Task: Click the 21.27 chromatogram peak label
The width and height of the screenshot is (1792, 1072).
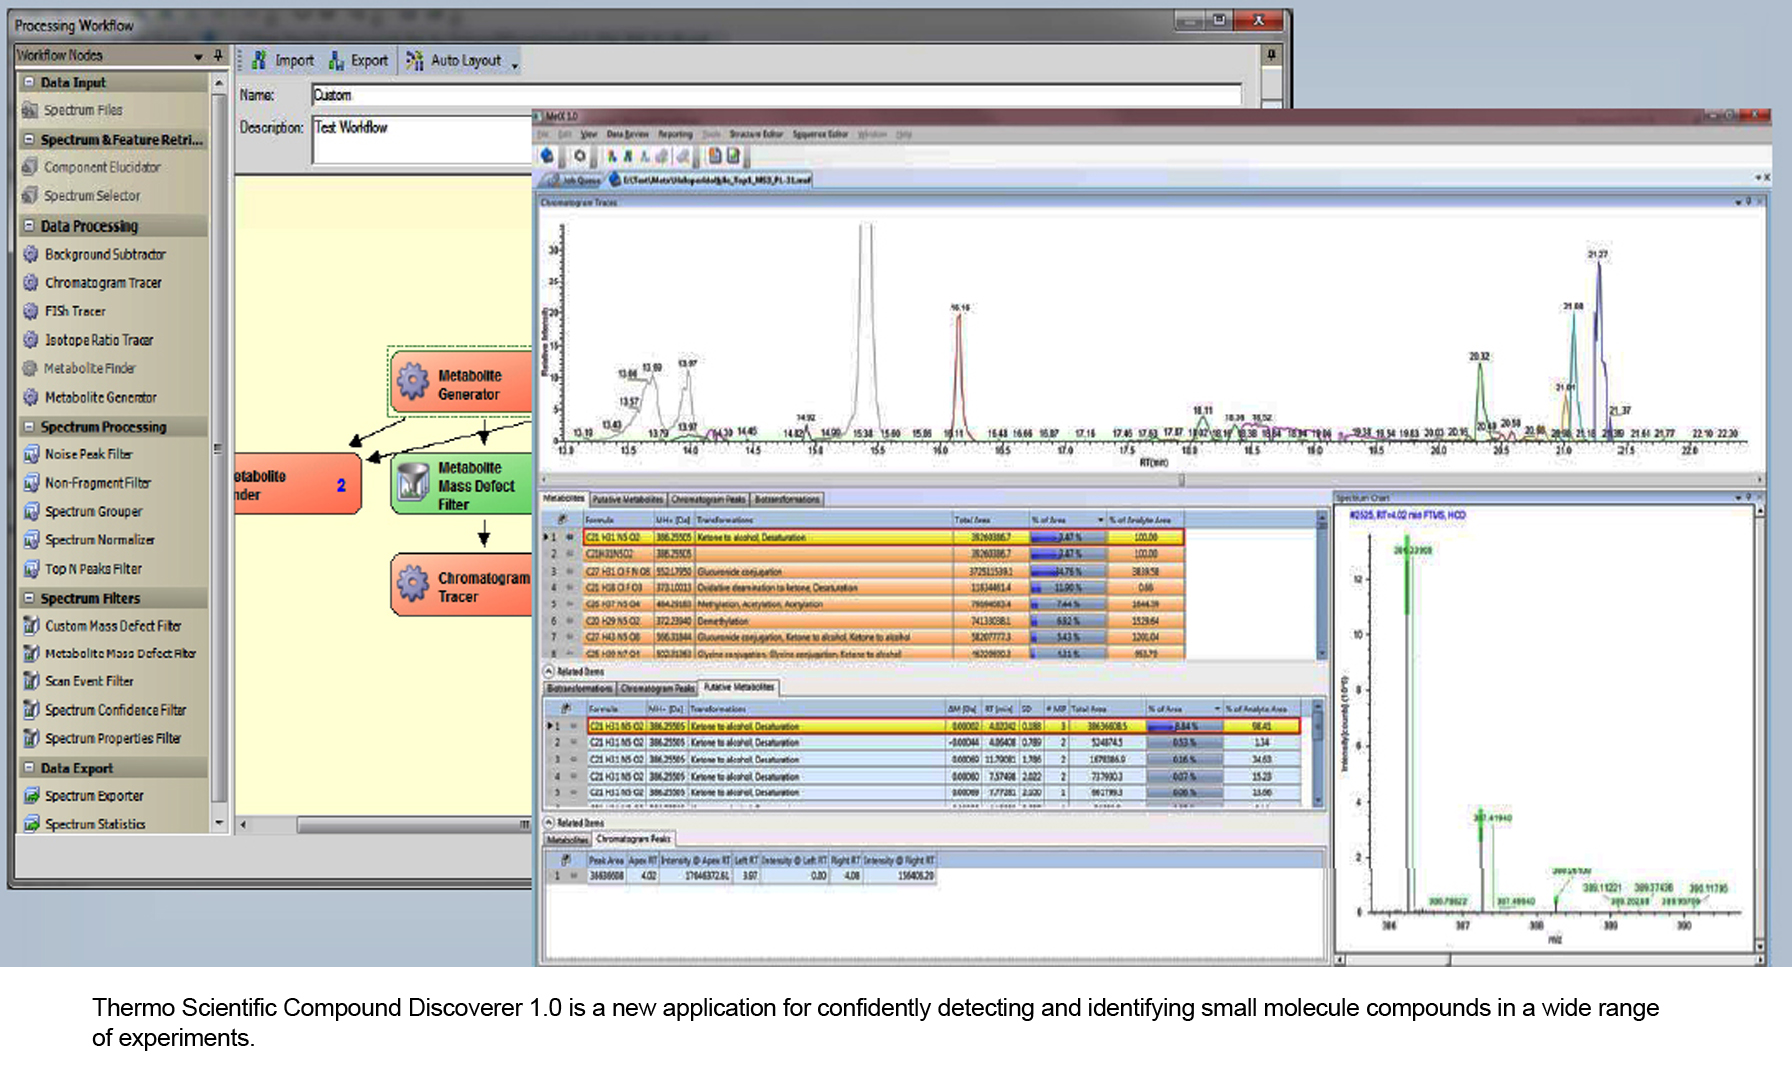Action: click(1598, 254)
